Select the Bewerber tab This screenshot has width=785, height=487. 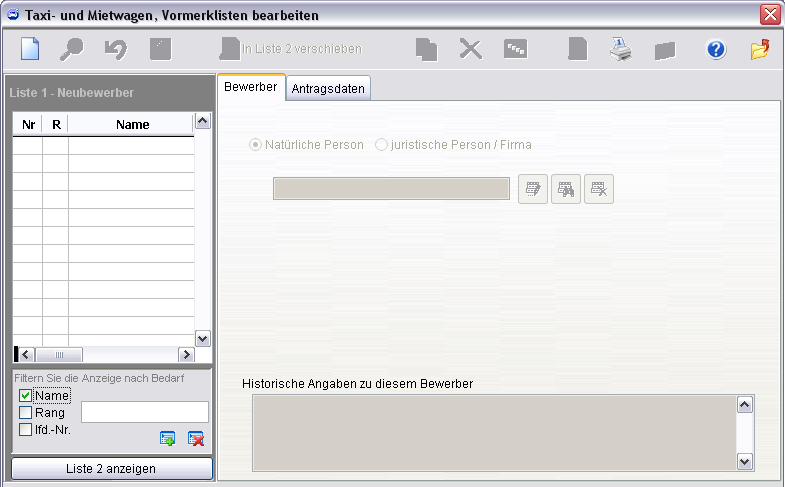tap(251, 88)
